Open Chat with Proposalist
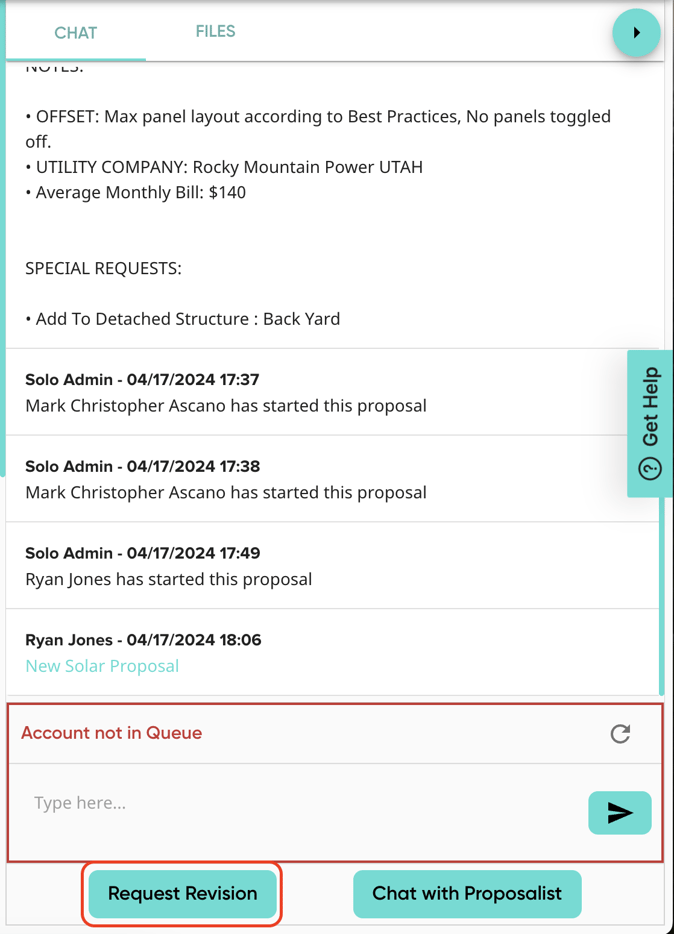Screen dimensions: 674x934 [x=467, y=893]
